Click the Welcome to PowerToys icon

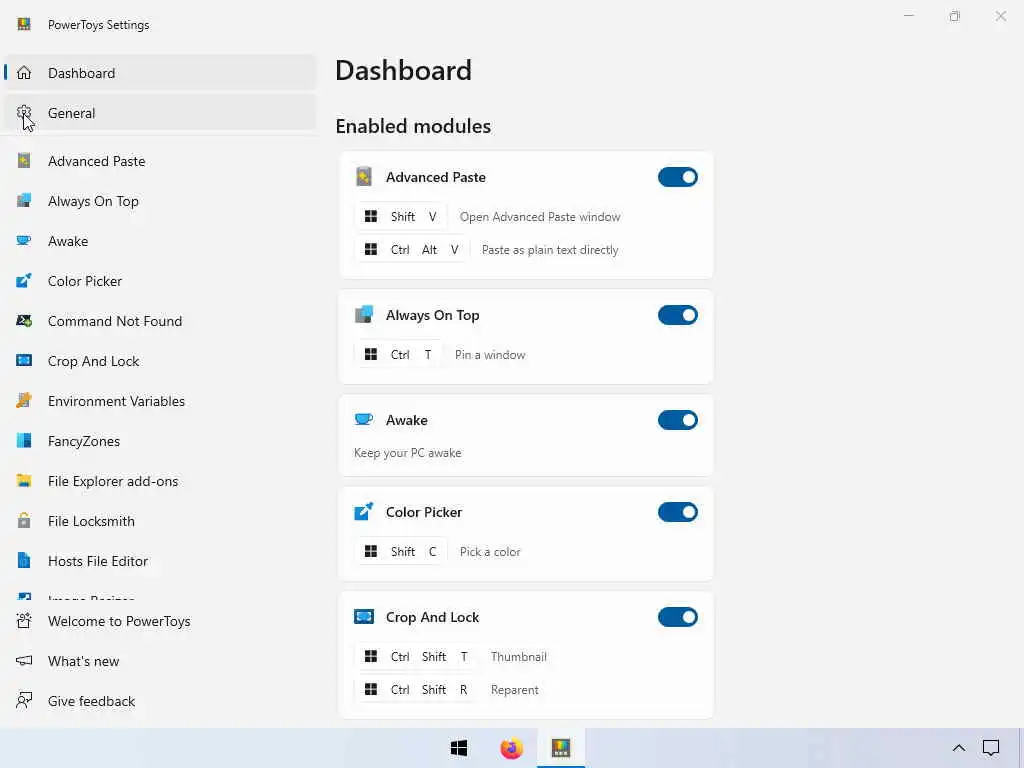click(24, 620)
